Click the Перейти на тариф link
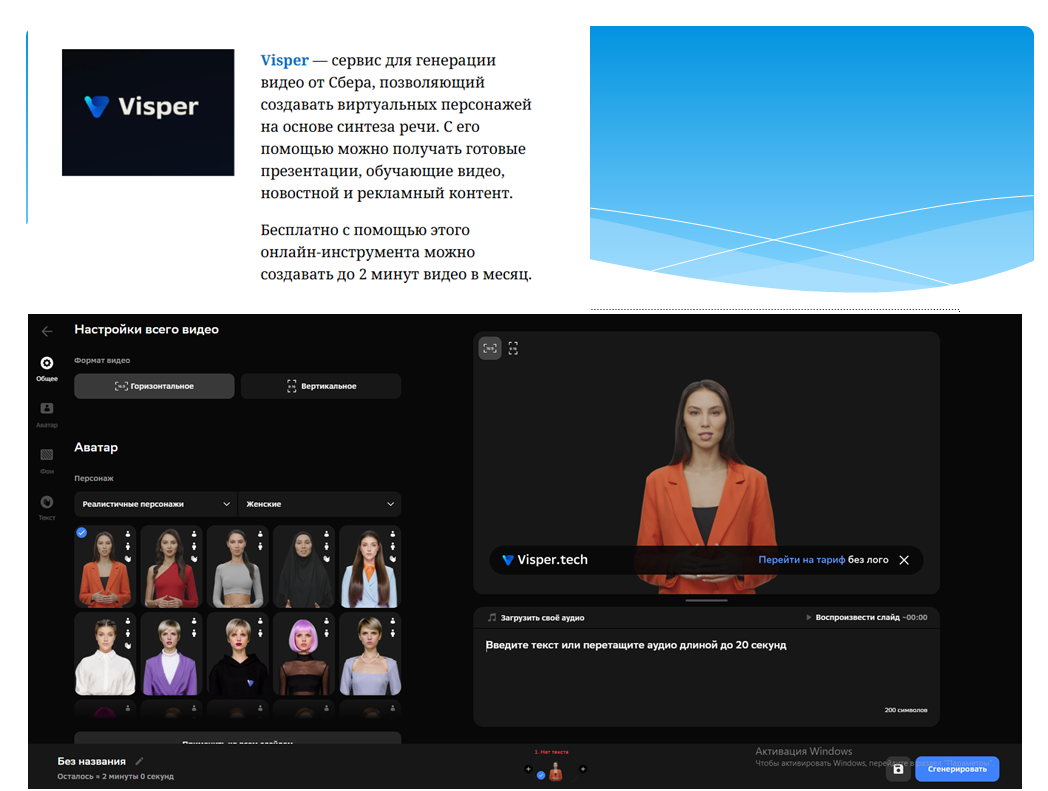1048x791 pixels. pos(801,560)
